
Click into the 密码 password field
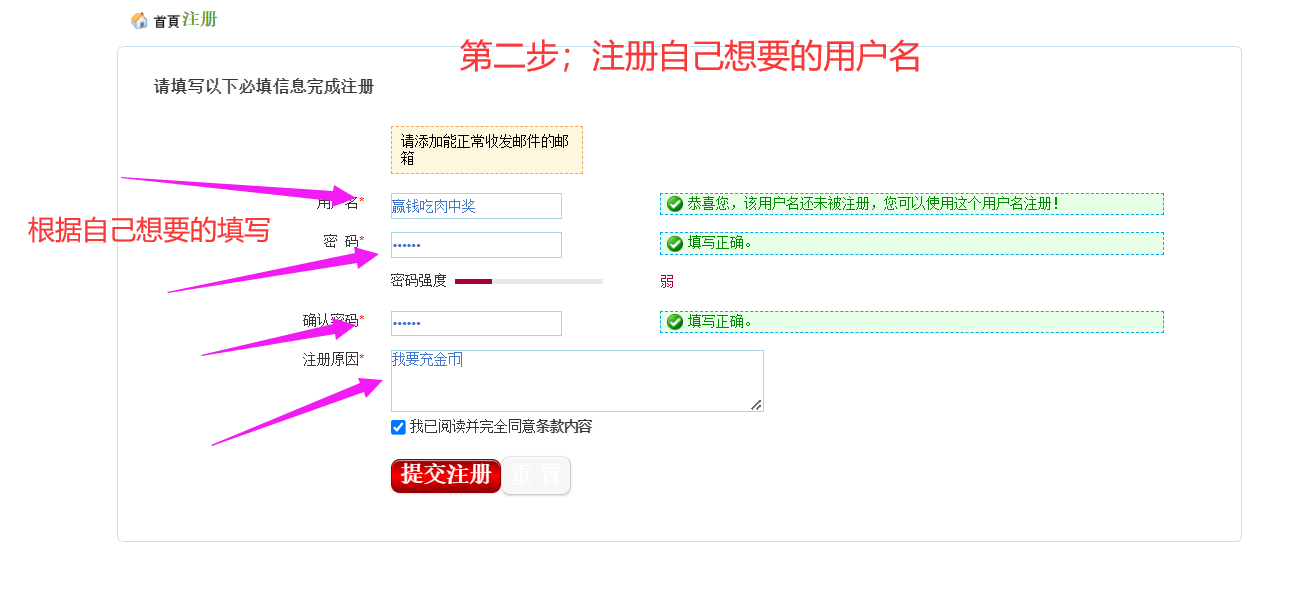476,245
